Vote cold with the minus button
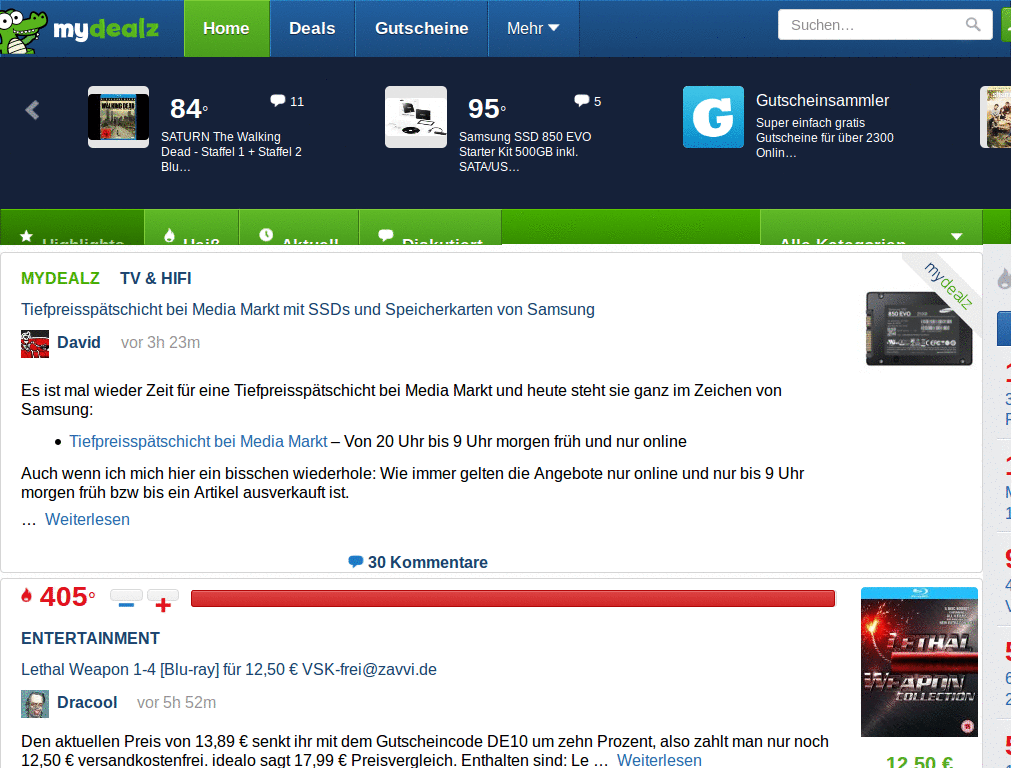Viewport: 1024px width, 768px height. click(126, 600)
